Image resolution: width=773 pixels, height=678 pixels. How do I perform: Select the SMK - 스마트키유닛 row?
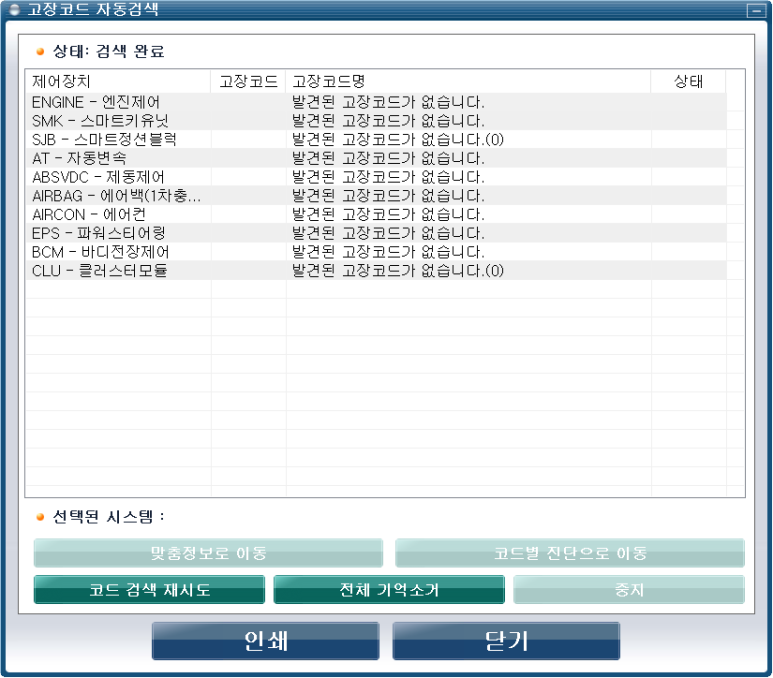pos(376,121)
